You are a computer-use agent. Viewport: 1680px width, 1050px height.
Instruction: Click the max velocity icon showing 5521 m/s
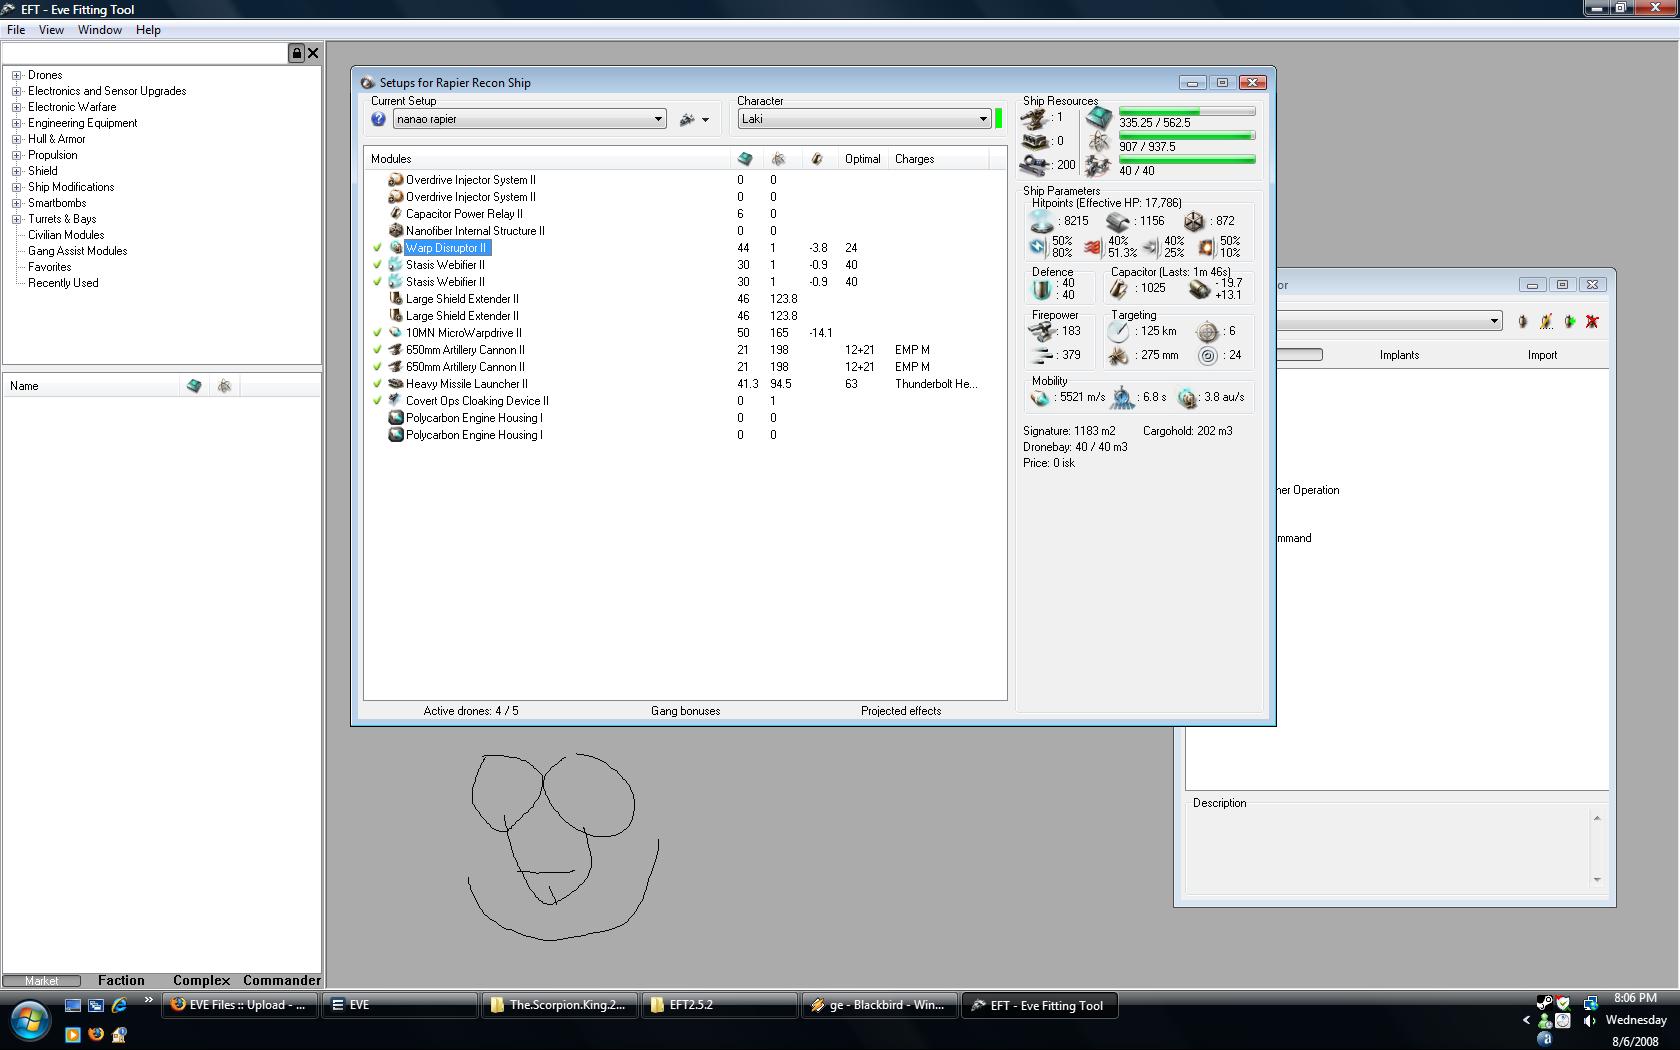(1040, 398)
